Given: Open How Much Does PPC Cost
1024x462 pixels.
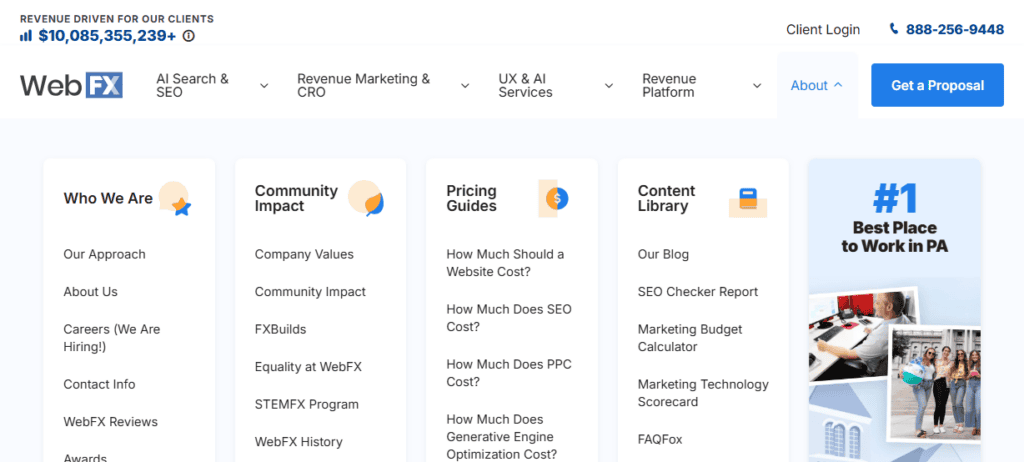Looking at the screenshot, I should 509,372.
